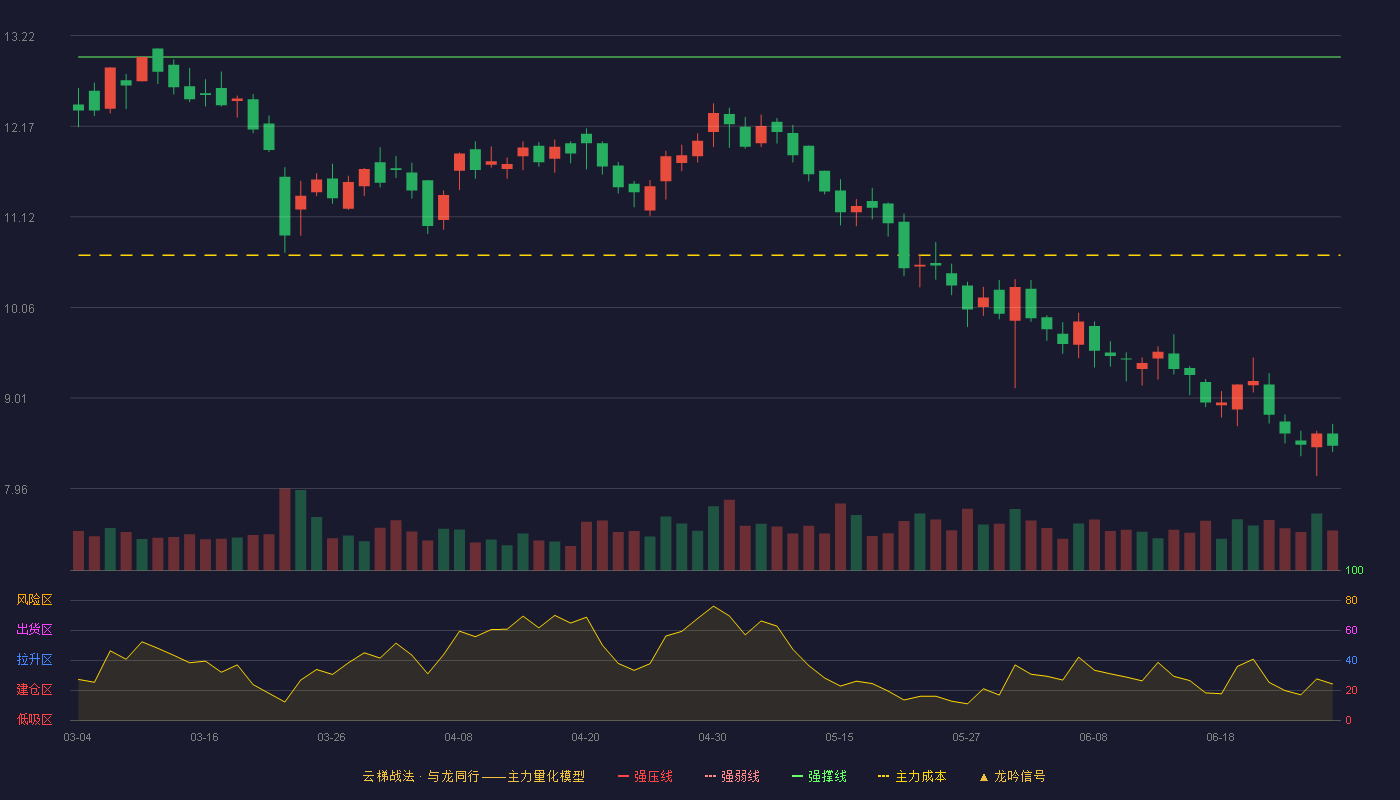This screenshot has height=800, width=1400.
Task: Click the 7.96 price axis label
Action: [x=16, y=490]
